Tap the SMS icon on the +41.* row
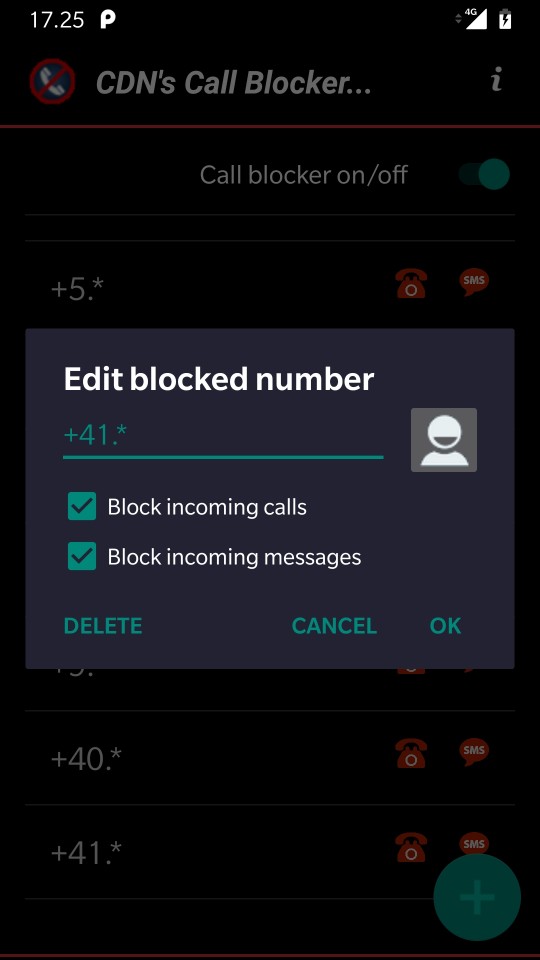Image resolution: width=540 pixels, height=960 pixels. [474, 845]
